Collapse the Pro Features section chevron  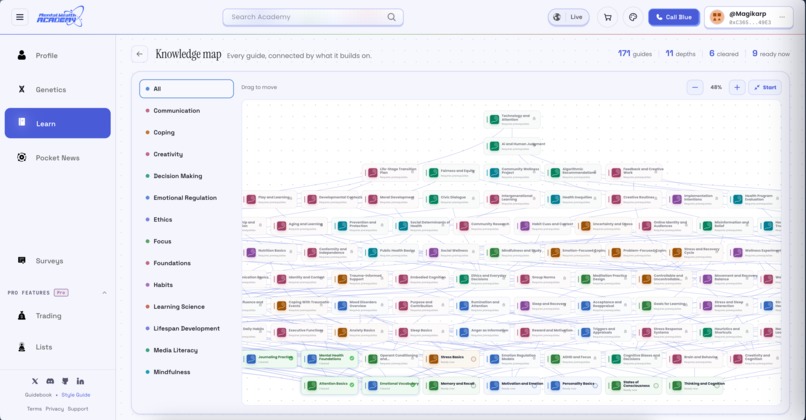tap(104, 293)
